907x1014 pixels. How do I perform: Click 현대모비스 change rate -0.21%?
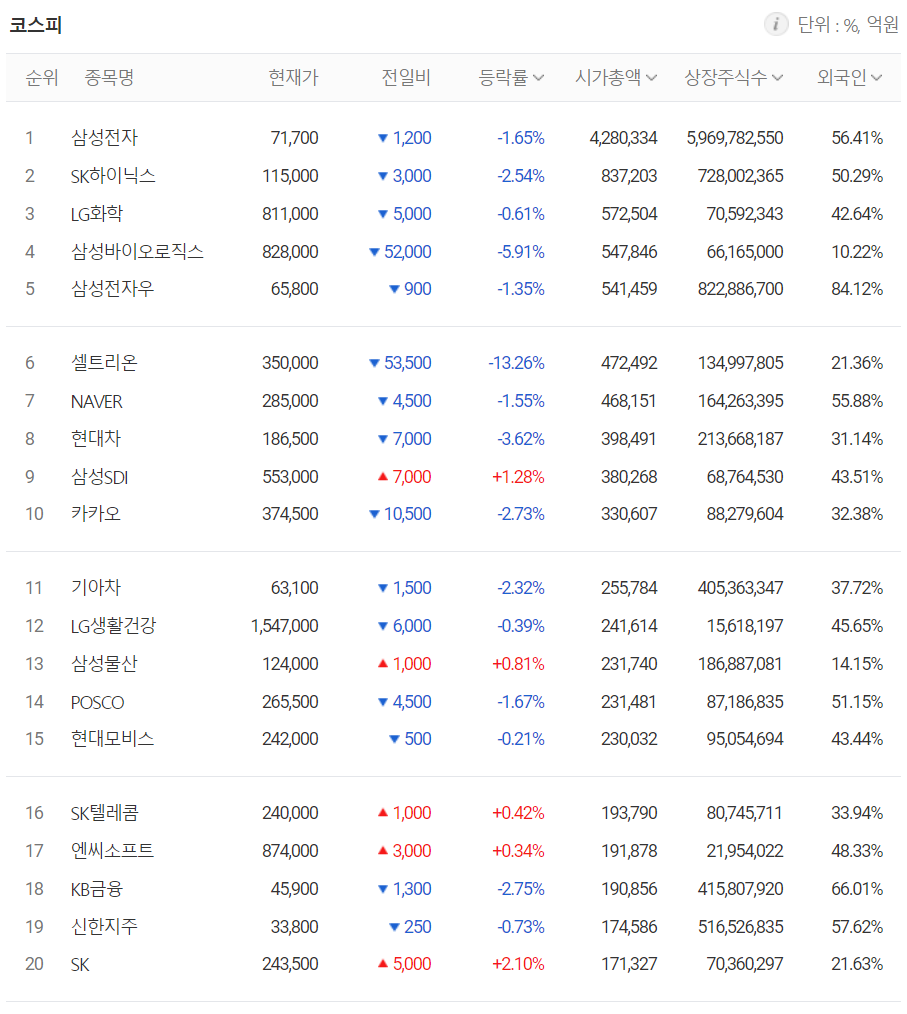[521, 739]
